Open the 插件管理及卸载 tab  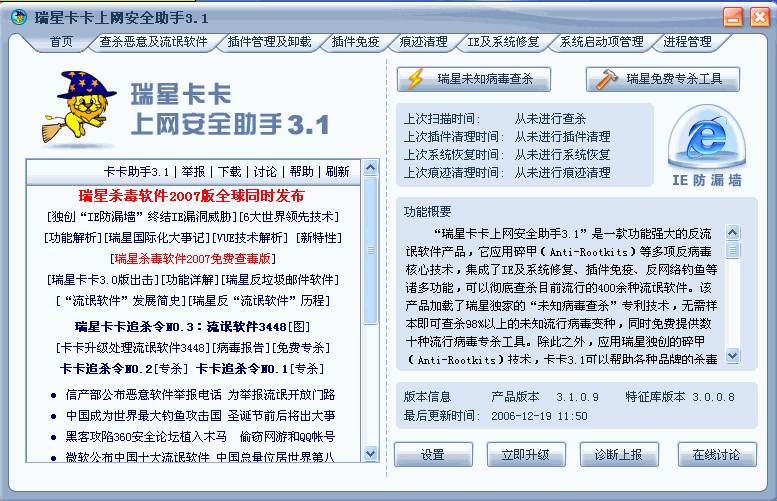coord(269,42)
